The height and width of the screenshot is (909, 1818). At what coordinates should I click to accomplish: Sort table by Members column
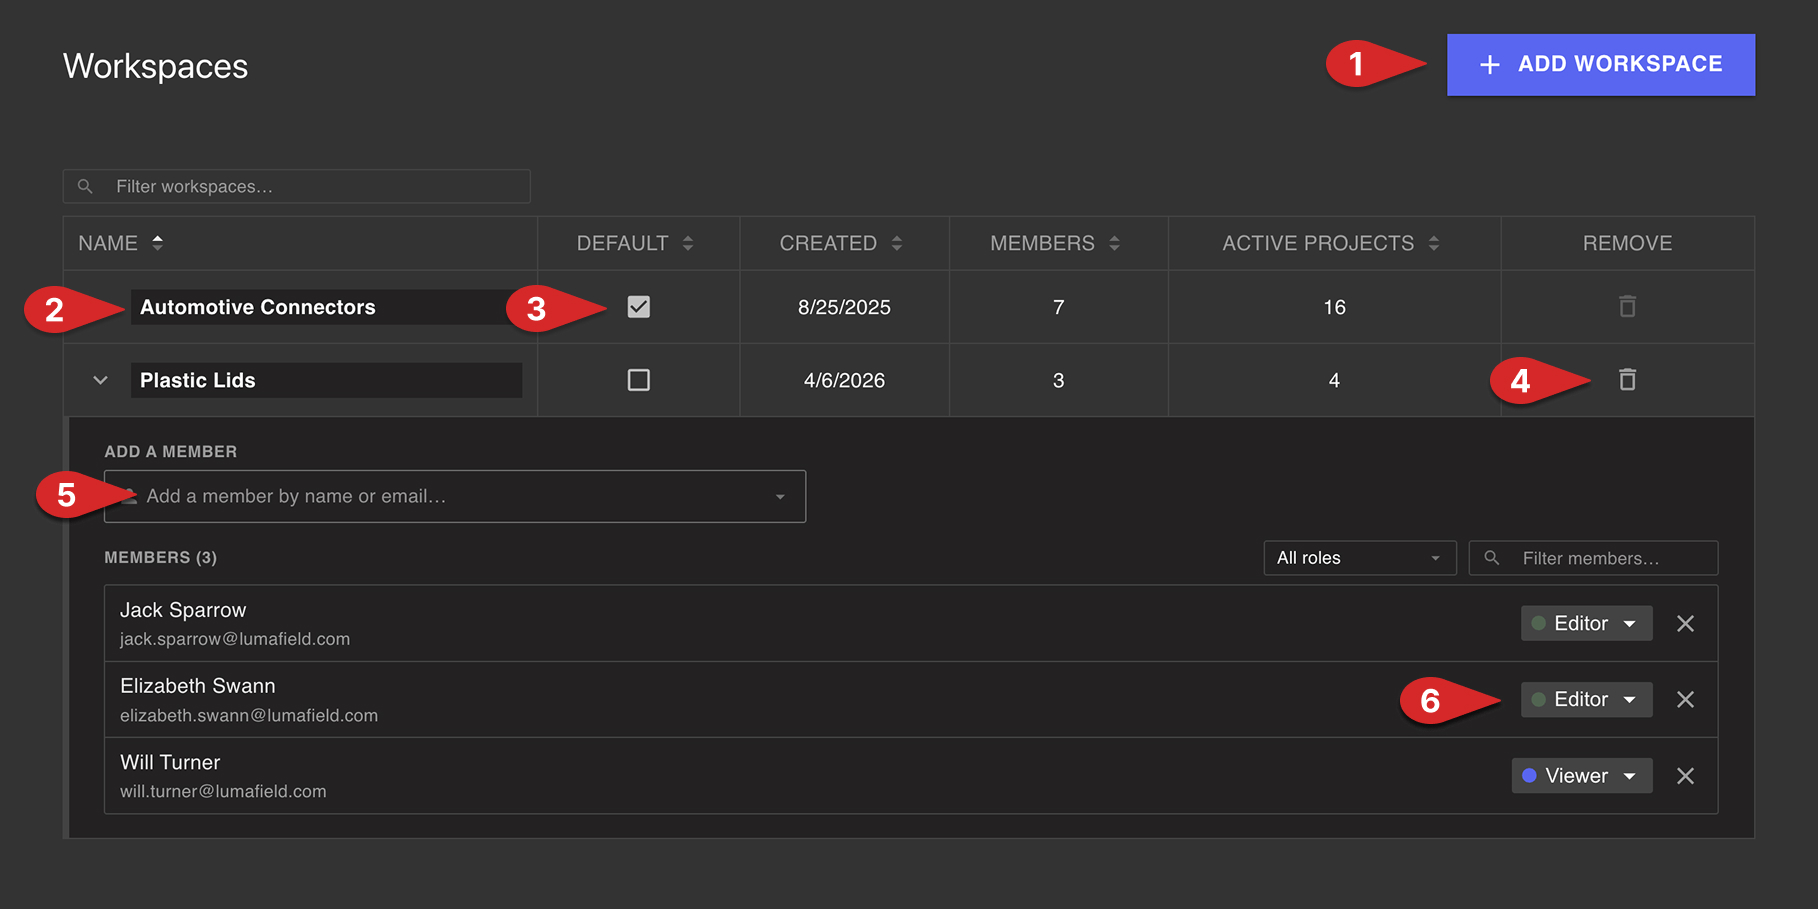[1055, 243]
